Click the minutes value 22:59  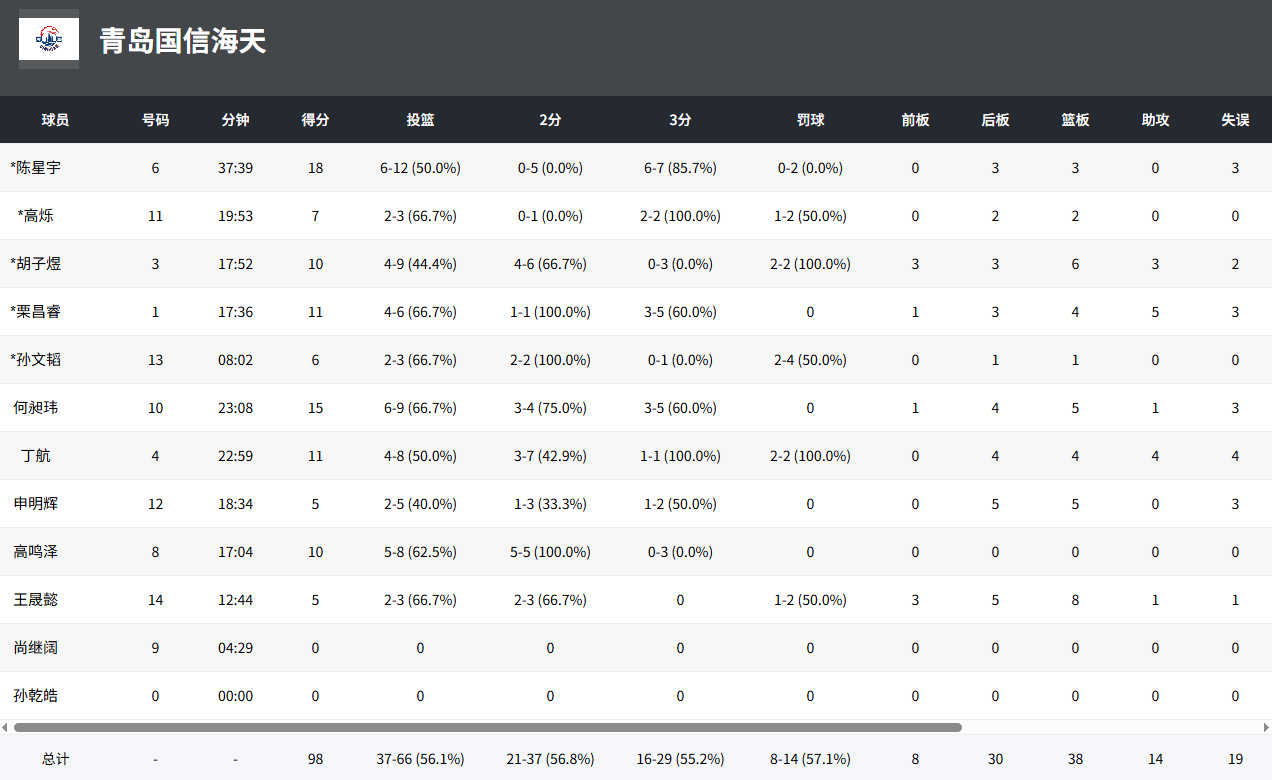tap(235, 456)
